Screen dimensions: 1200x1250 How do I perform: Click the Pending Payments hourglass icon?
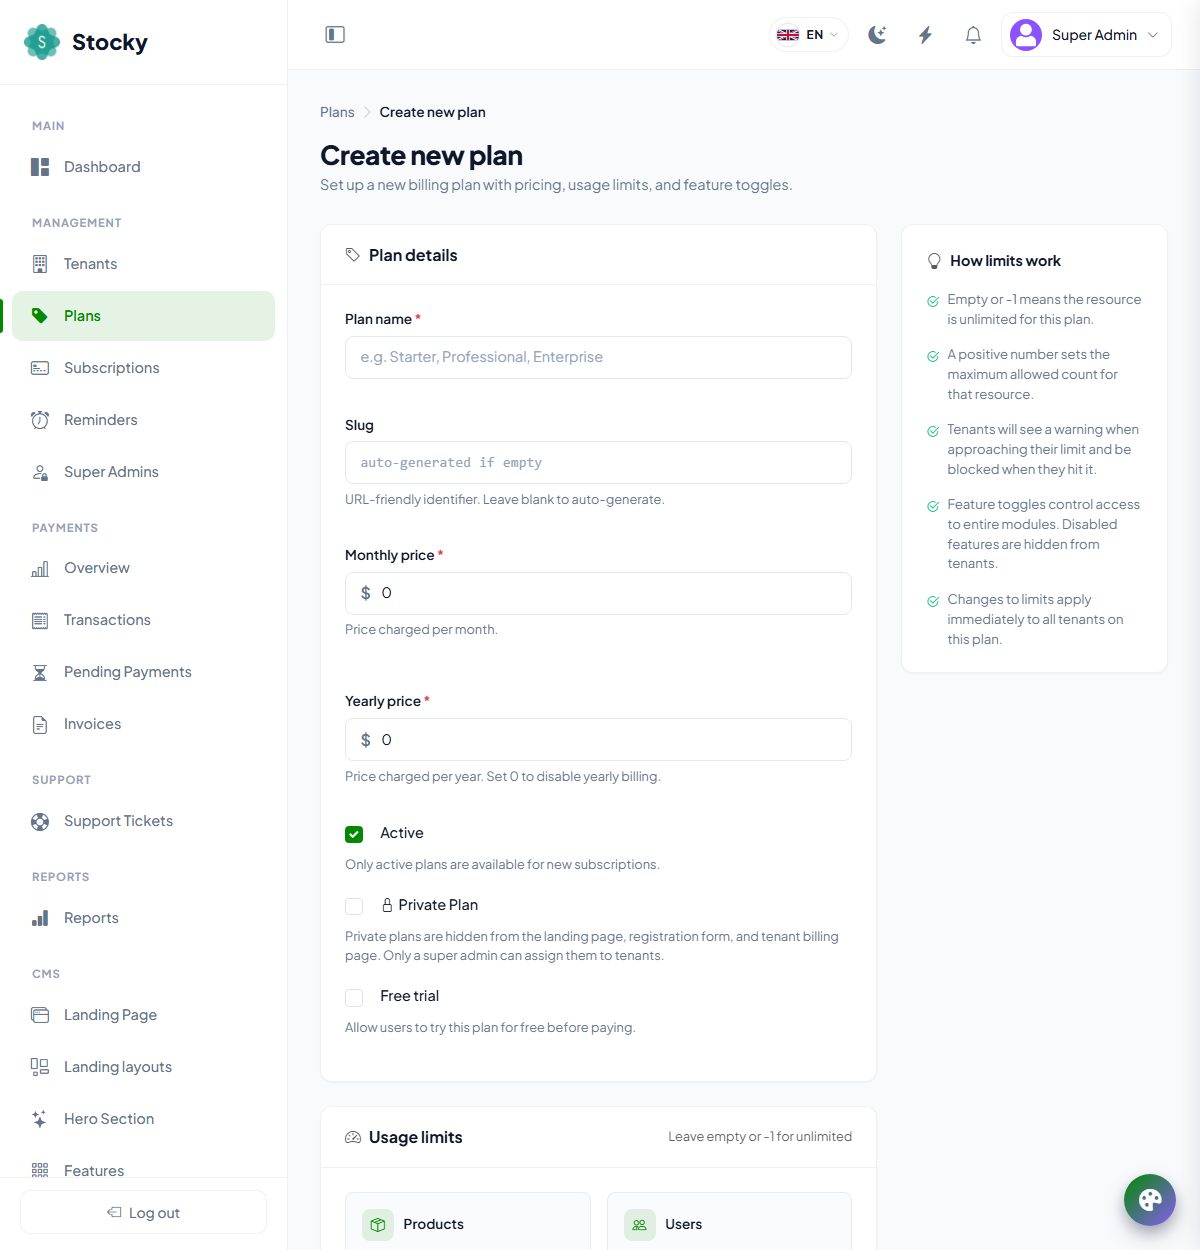pos(40,672)
